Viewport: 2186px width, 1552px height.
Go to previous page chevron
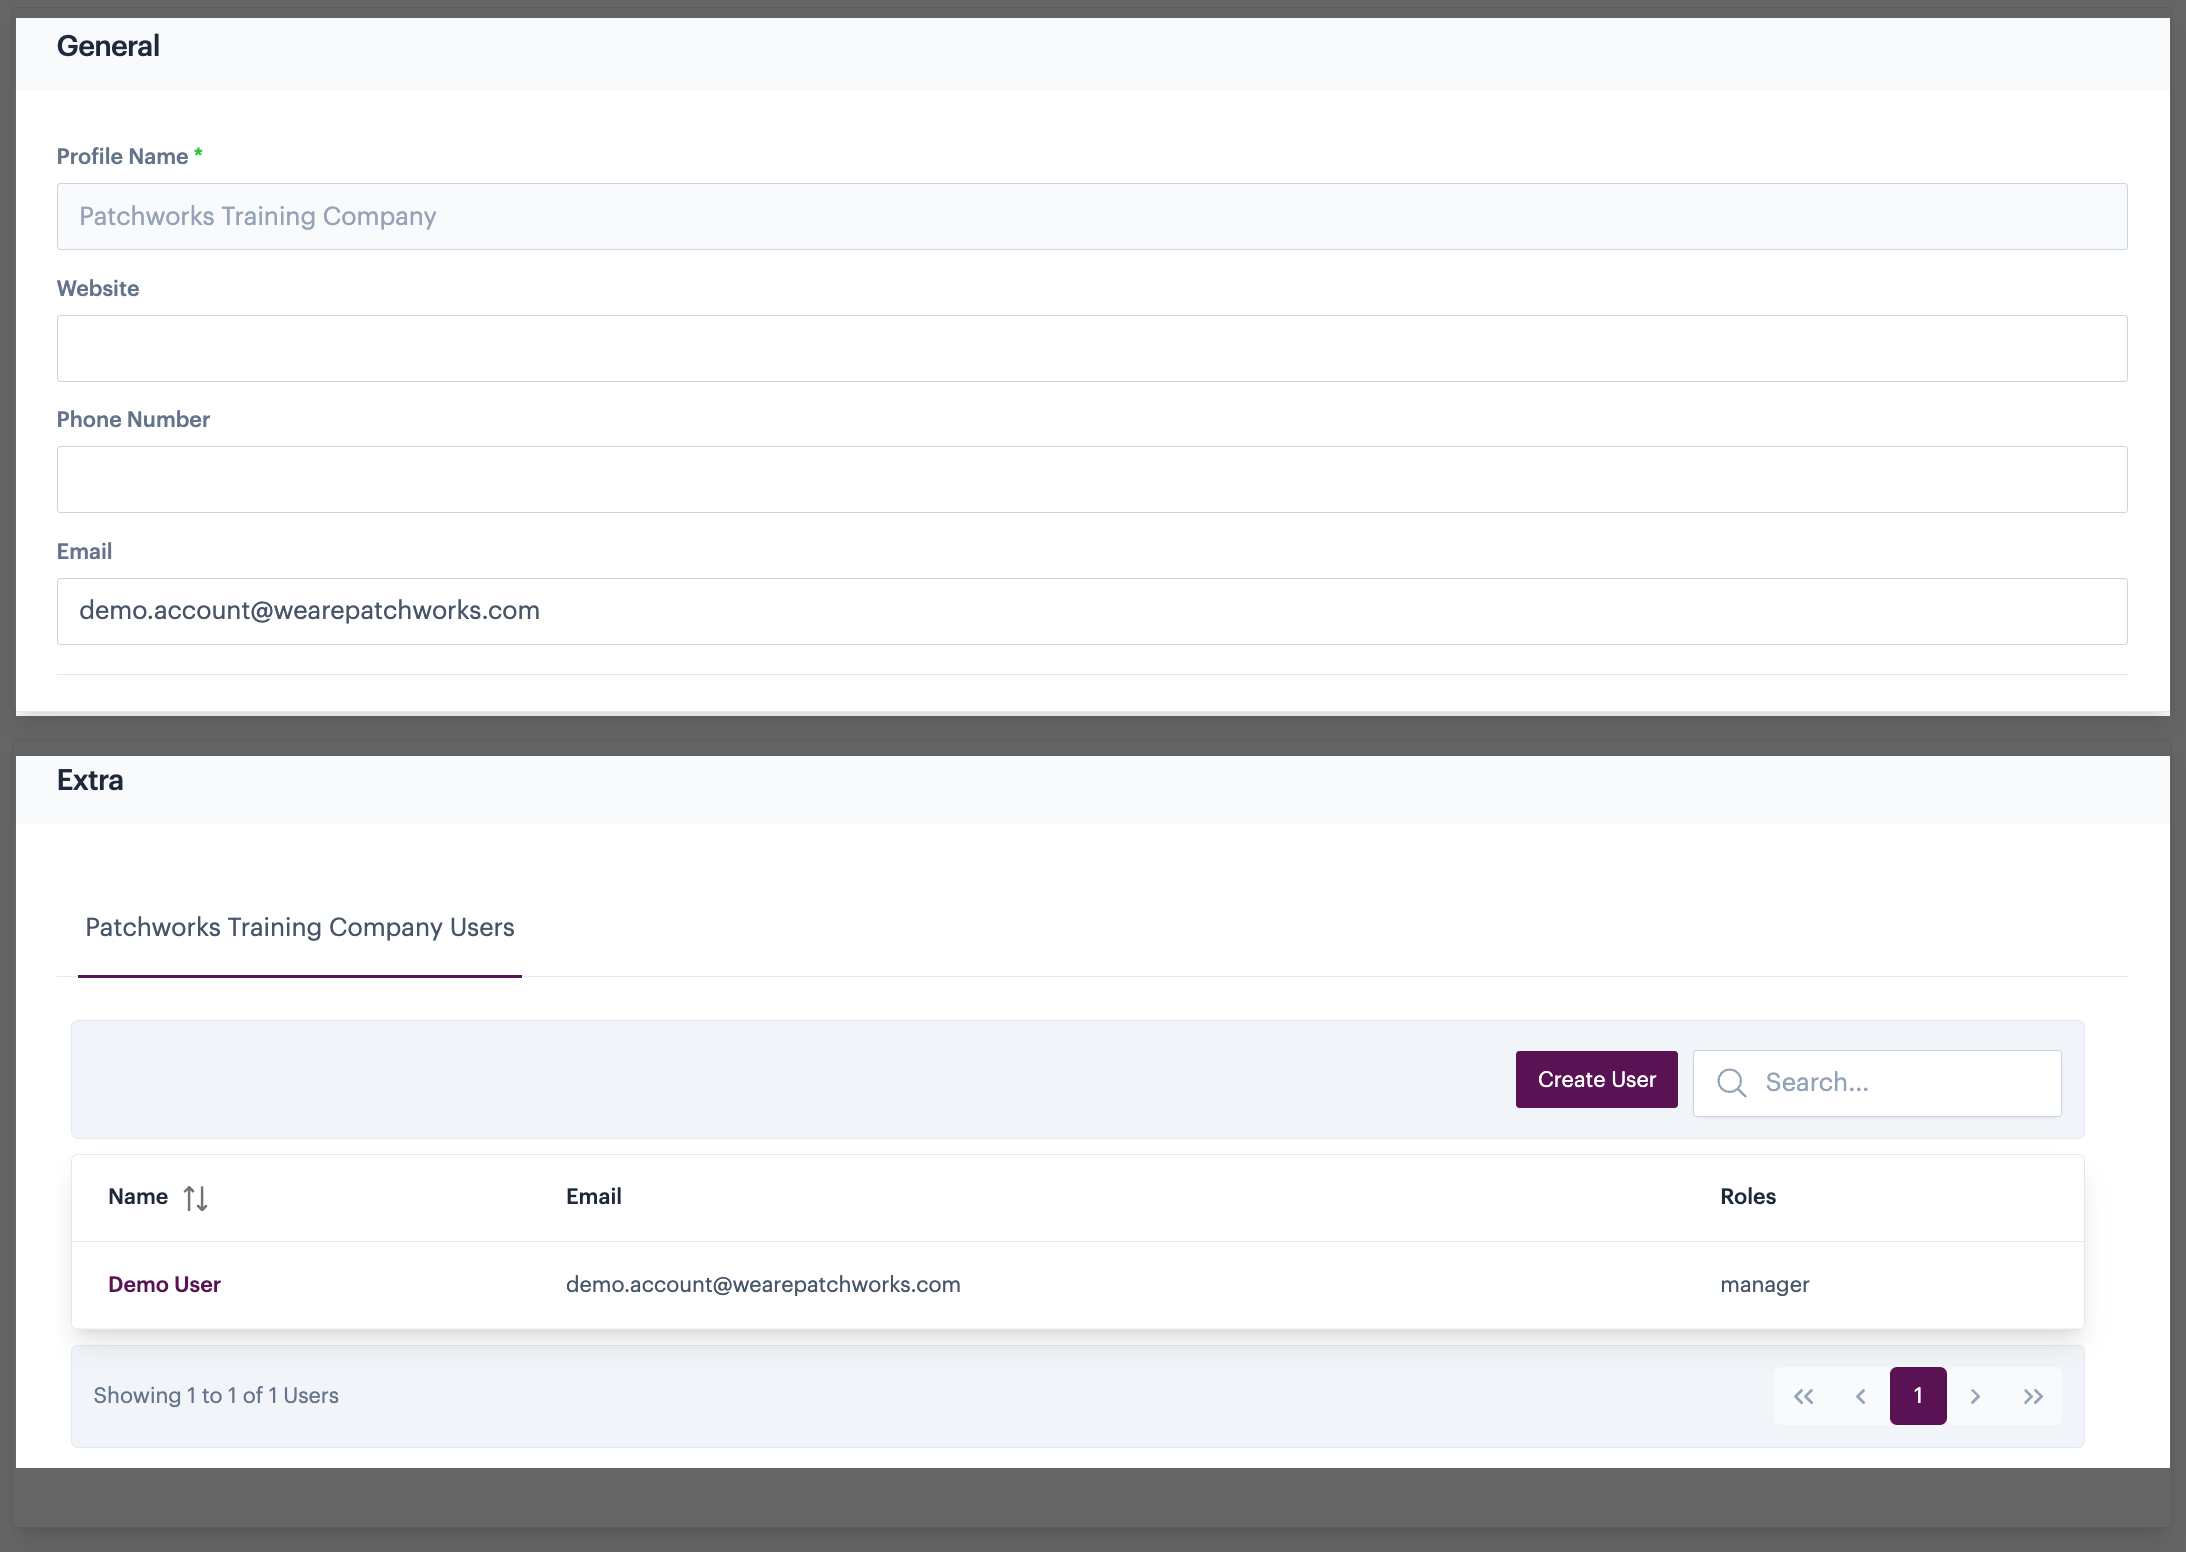pyautogui.click(x=1860, y=1396)
